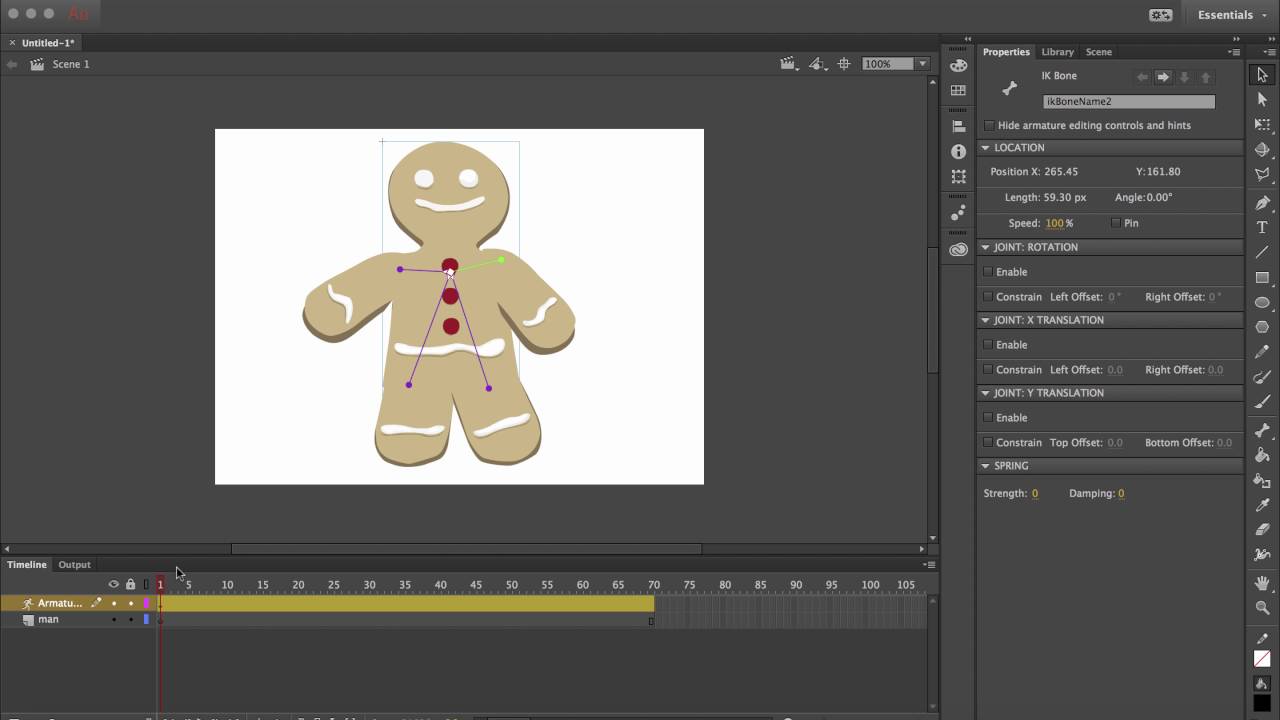Select the Ink Bottle tool
Viewport: 1280px width, 720px height.
click(1262, 480)
